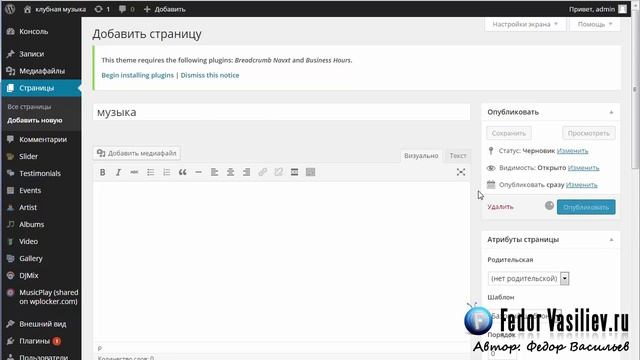Click the blue Опубликовать button

click(586, 207)
